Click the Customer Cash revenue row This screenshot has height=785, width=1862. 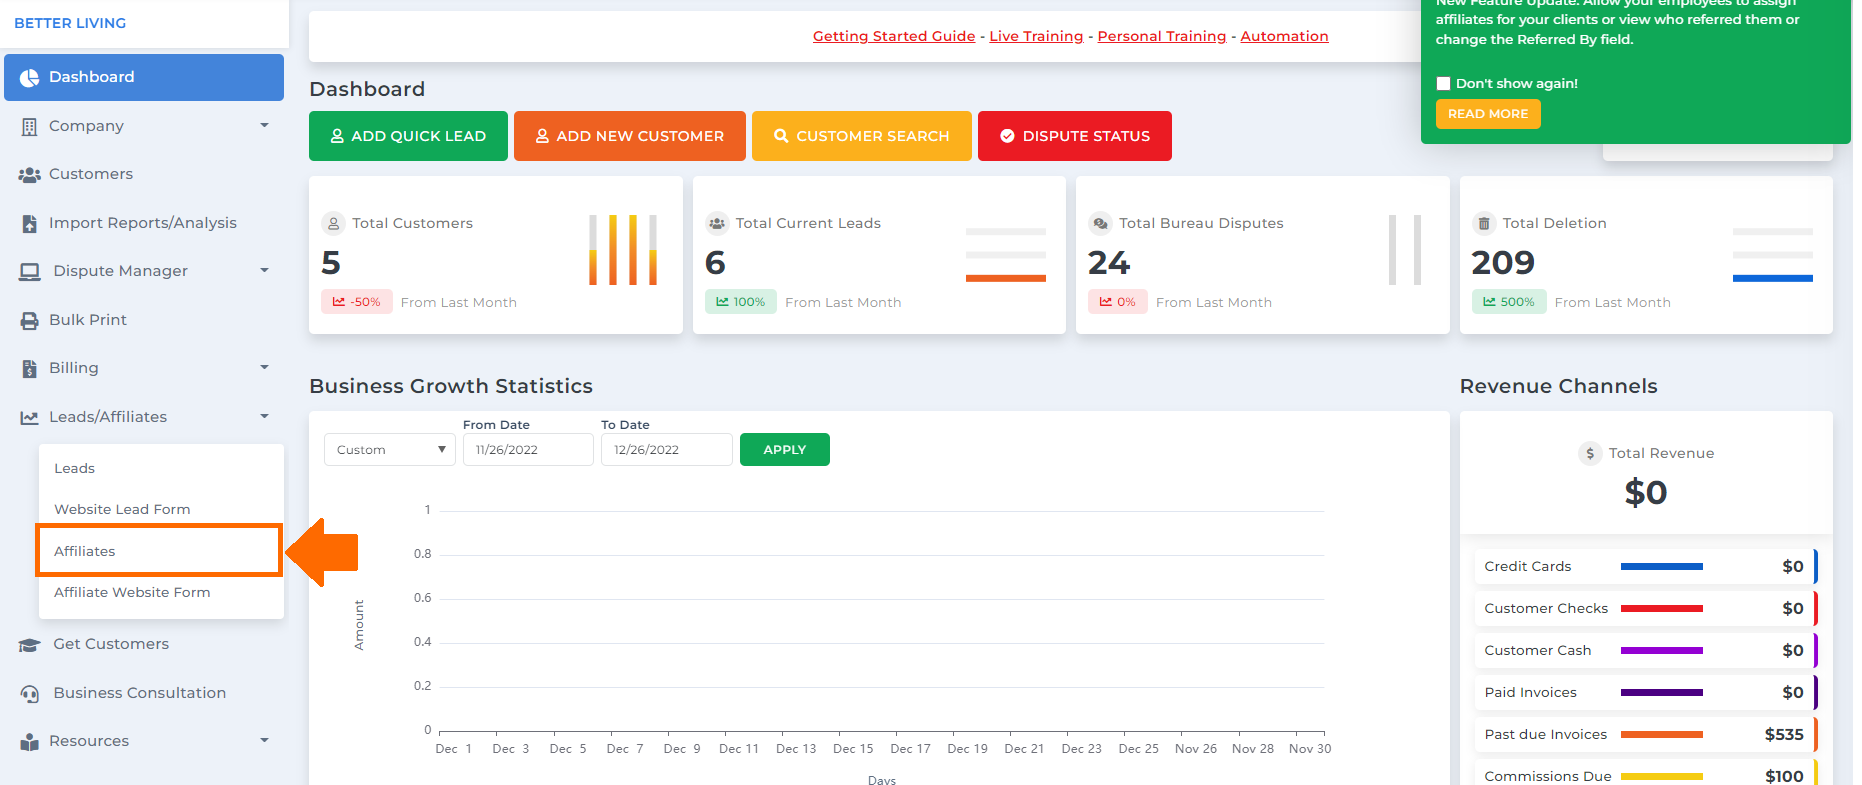[1646, 651]
